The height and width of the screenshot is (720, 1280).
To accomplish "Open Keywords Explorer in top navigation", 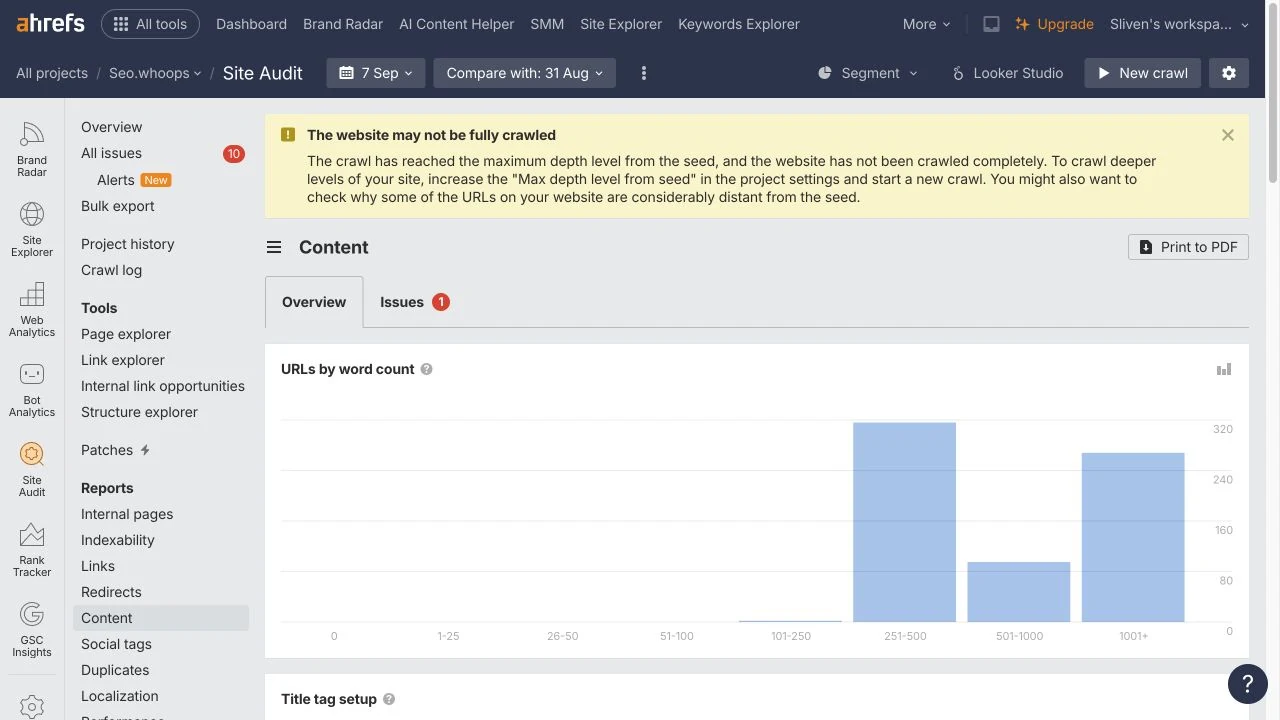I will tap(739, 24).
